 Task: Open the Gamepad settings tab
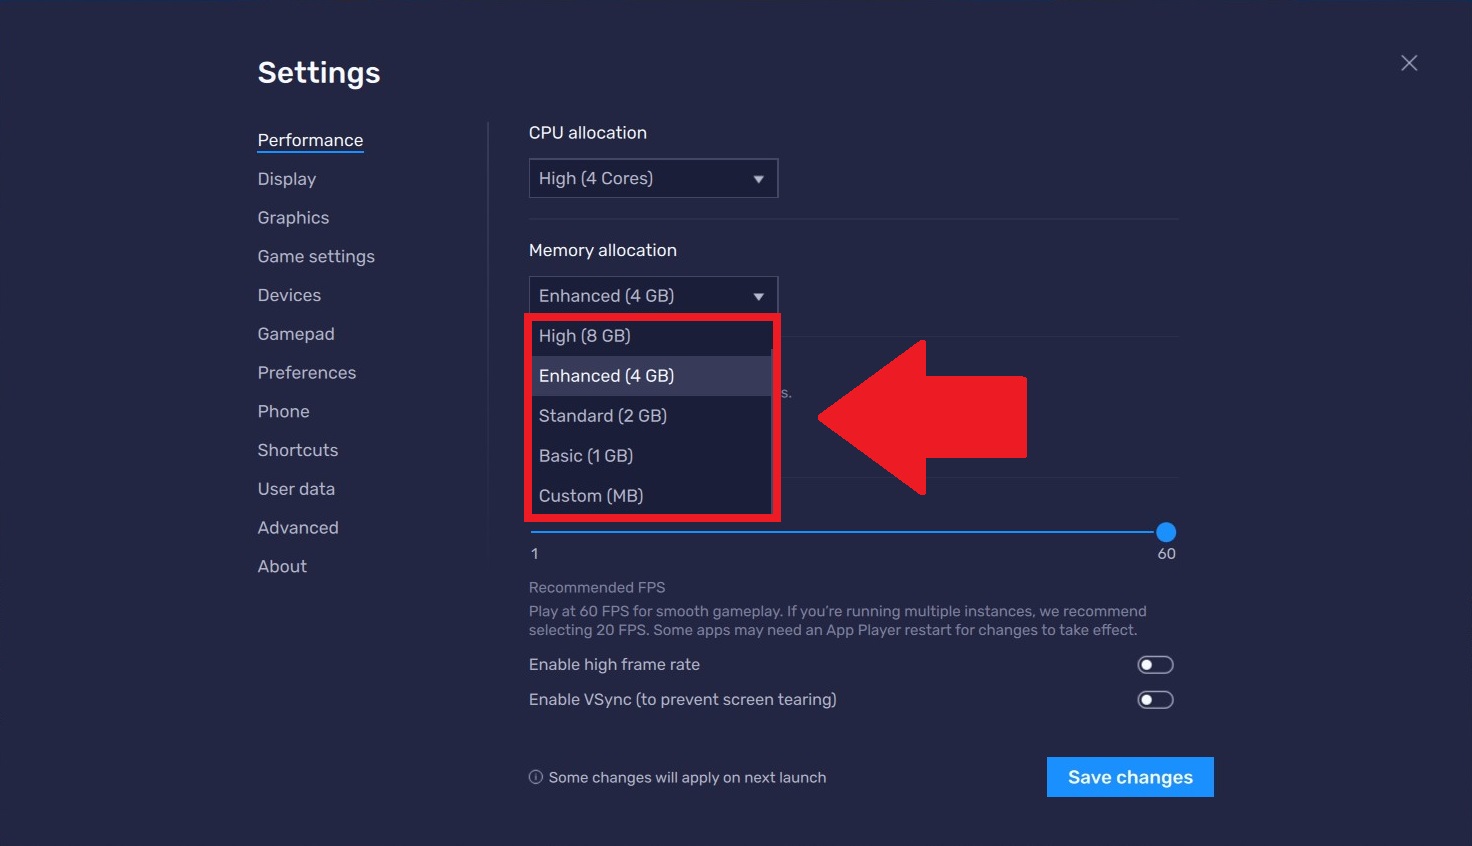click(x=296, y=334)
